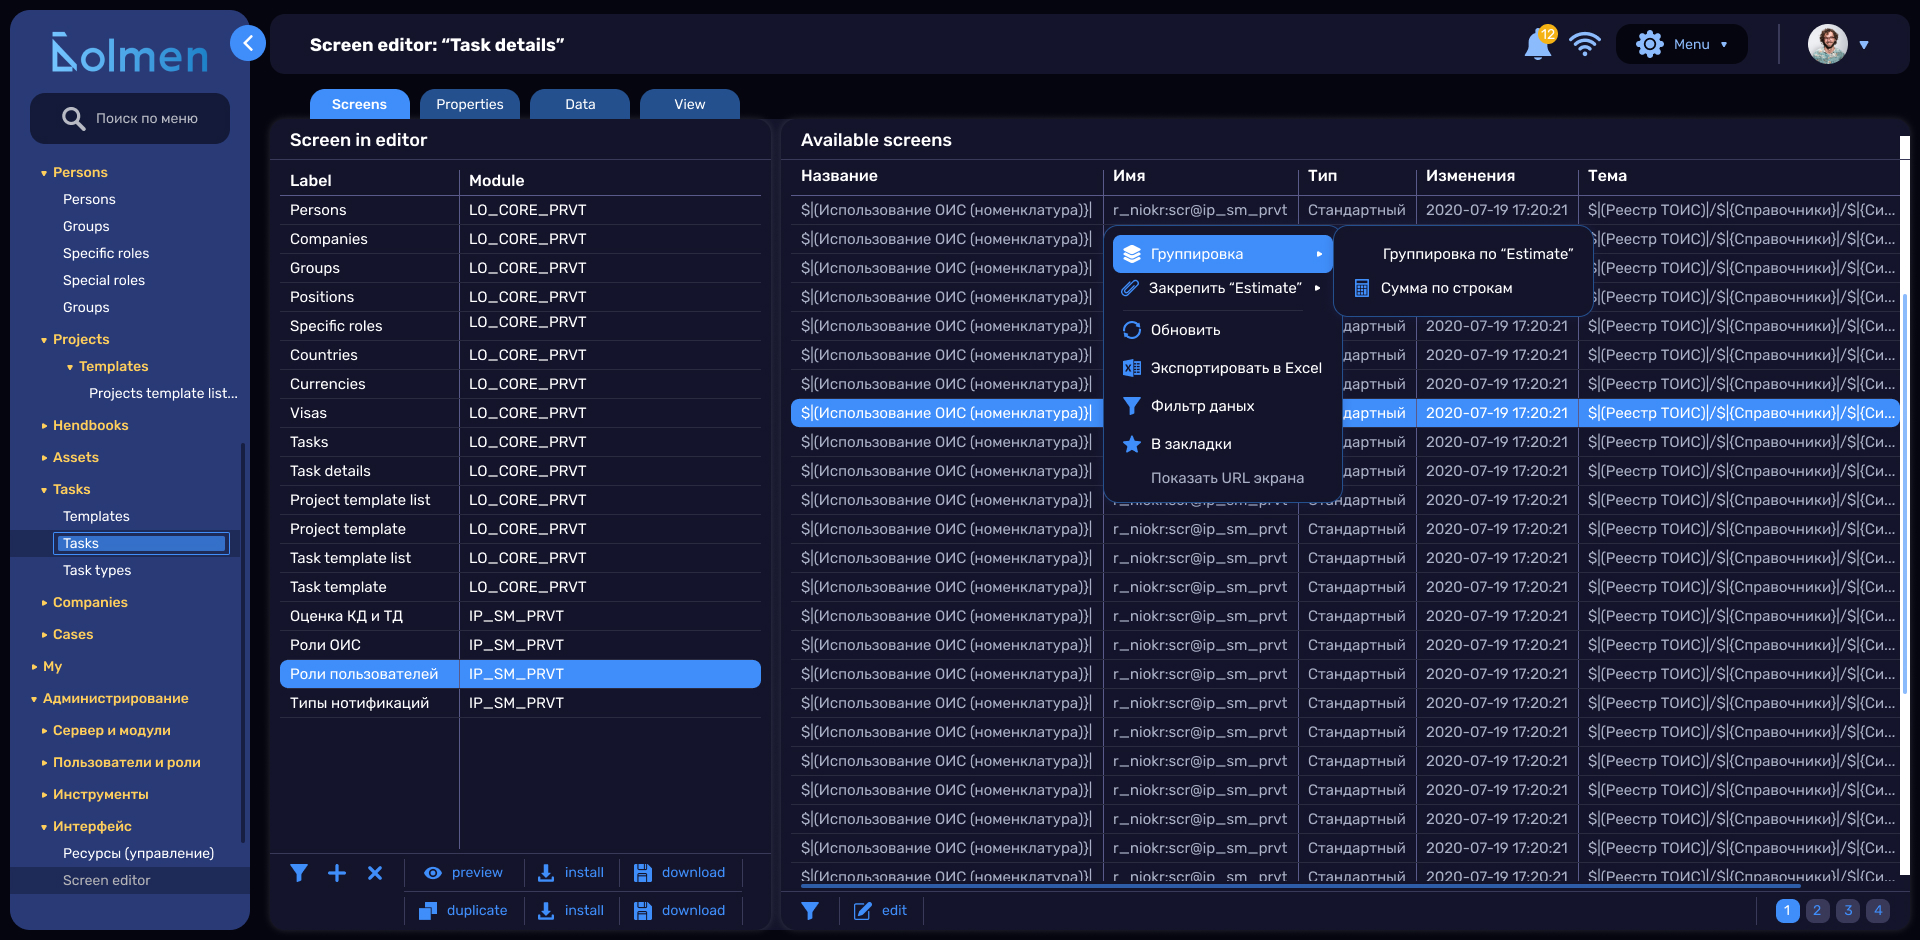Open Screen editor in the sidebar
Image resolution: width=1920 pixels, height=940 pixels.
106,881
